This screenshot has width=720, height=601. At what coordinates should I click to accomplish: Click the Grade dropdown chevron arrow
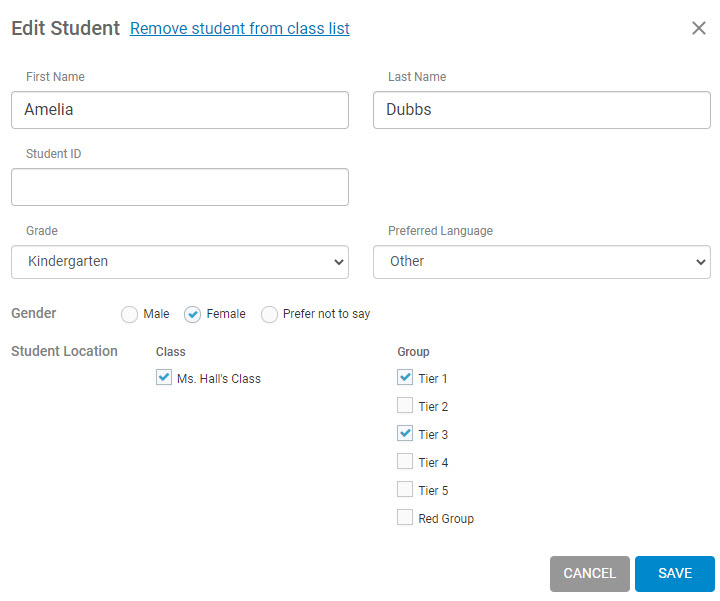(x=339, y=262)
